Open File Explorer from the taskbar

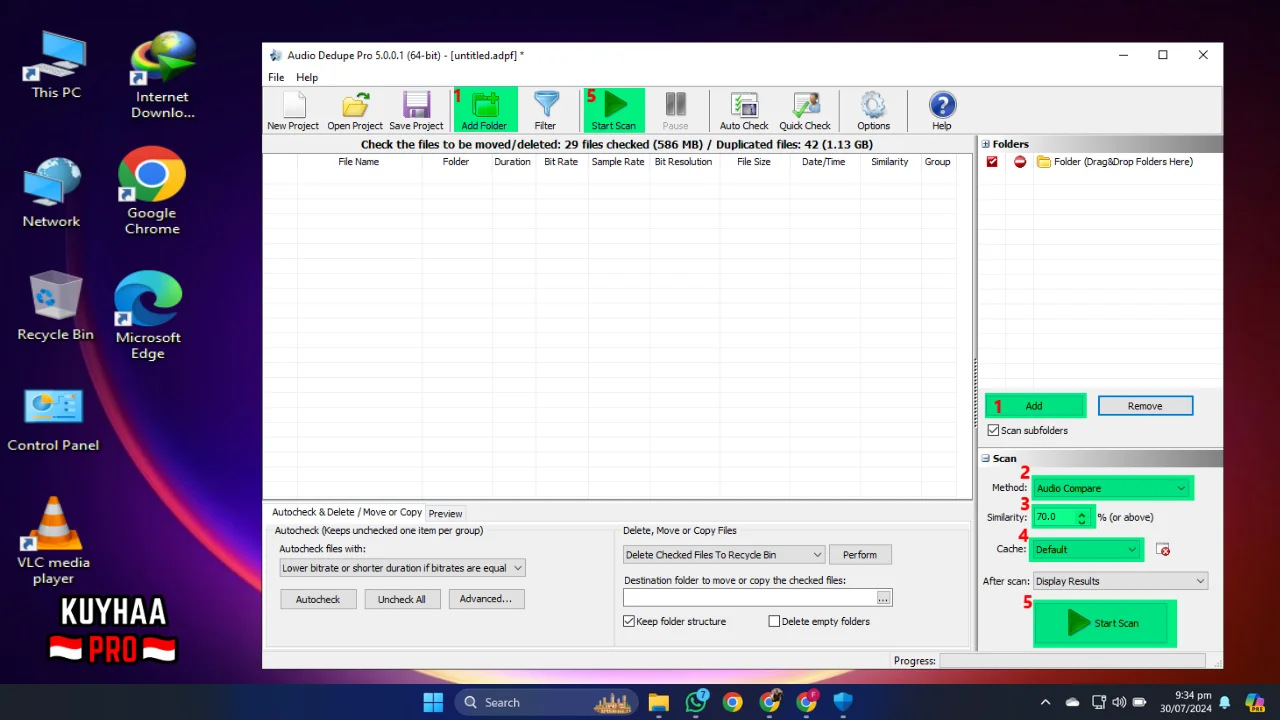[658, 702]
